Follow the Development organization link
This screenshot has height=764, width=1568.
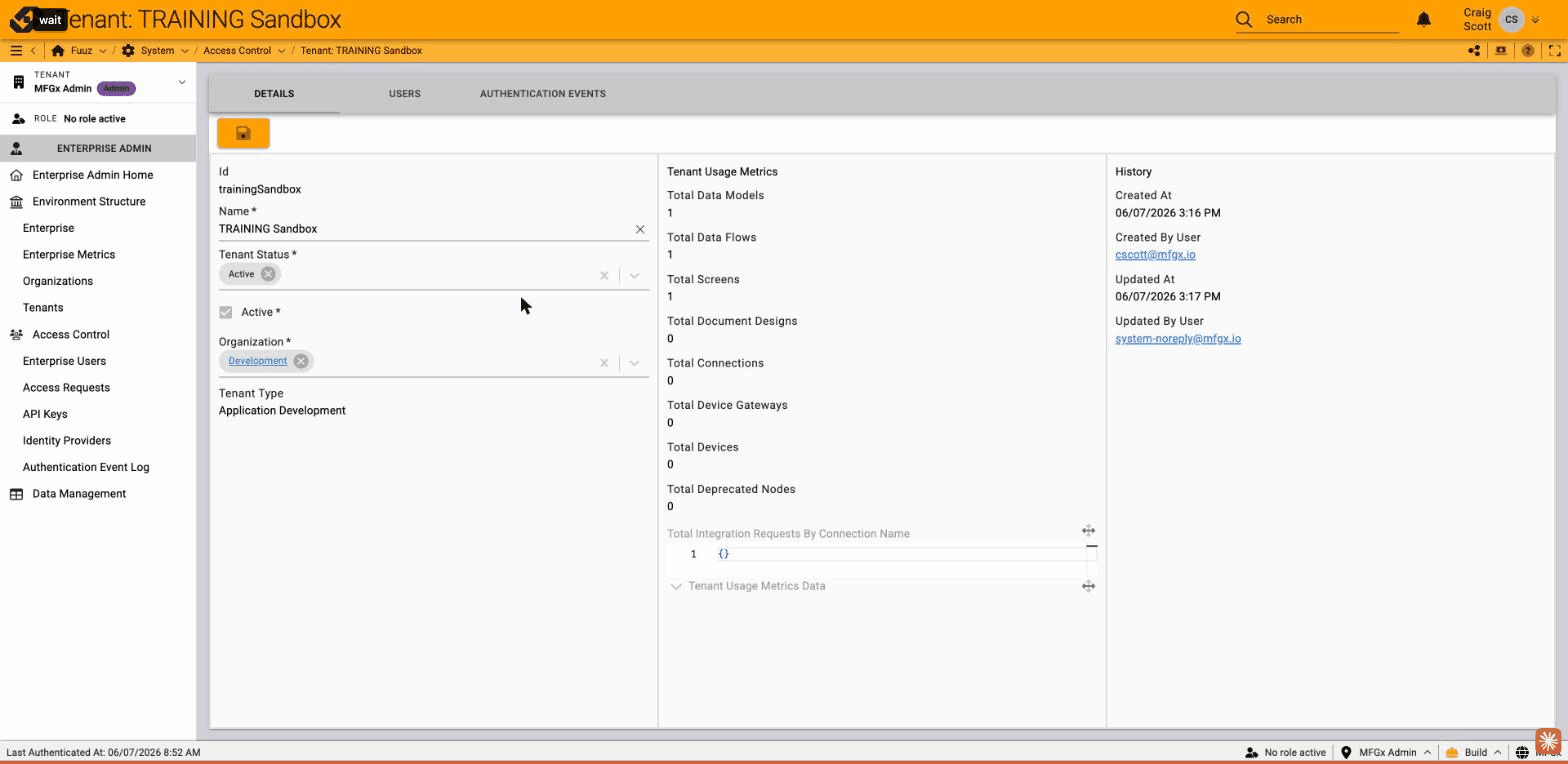pos(257,361)
